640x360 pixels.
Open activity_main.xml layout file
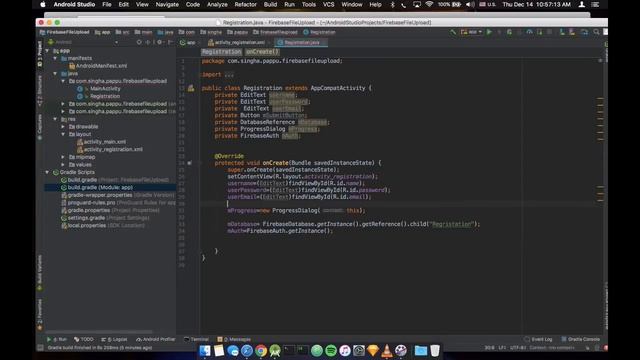(101, 142)
